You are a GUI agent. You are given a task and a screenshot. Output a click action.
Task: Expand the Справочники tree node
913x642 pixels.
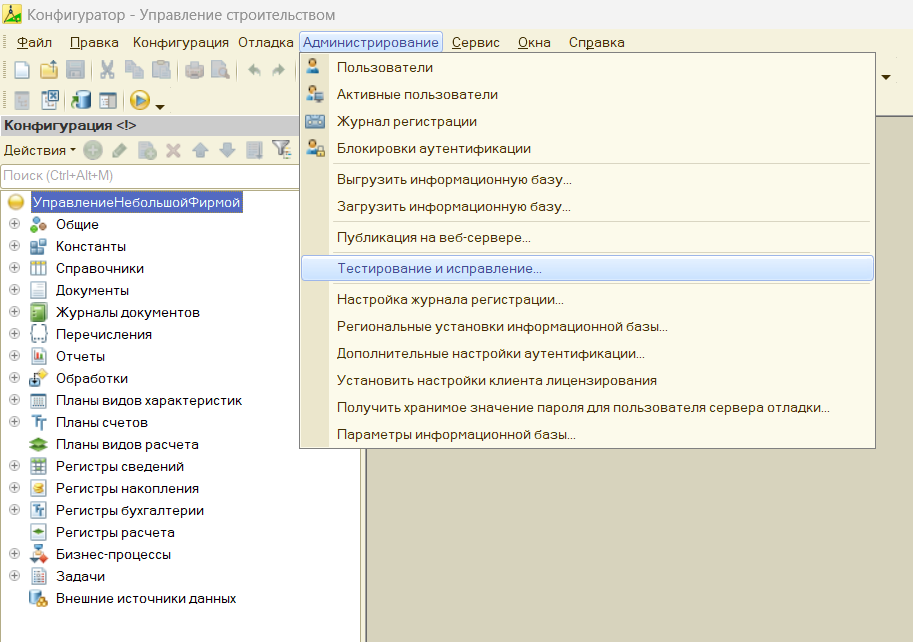15,268
